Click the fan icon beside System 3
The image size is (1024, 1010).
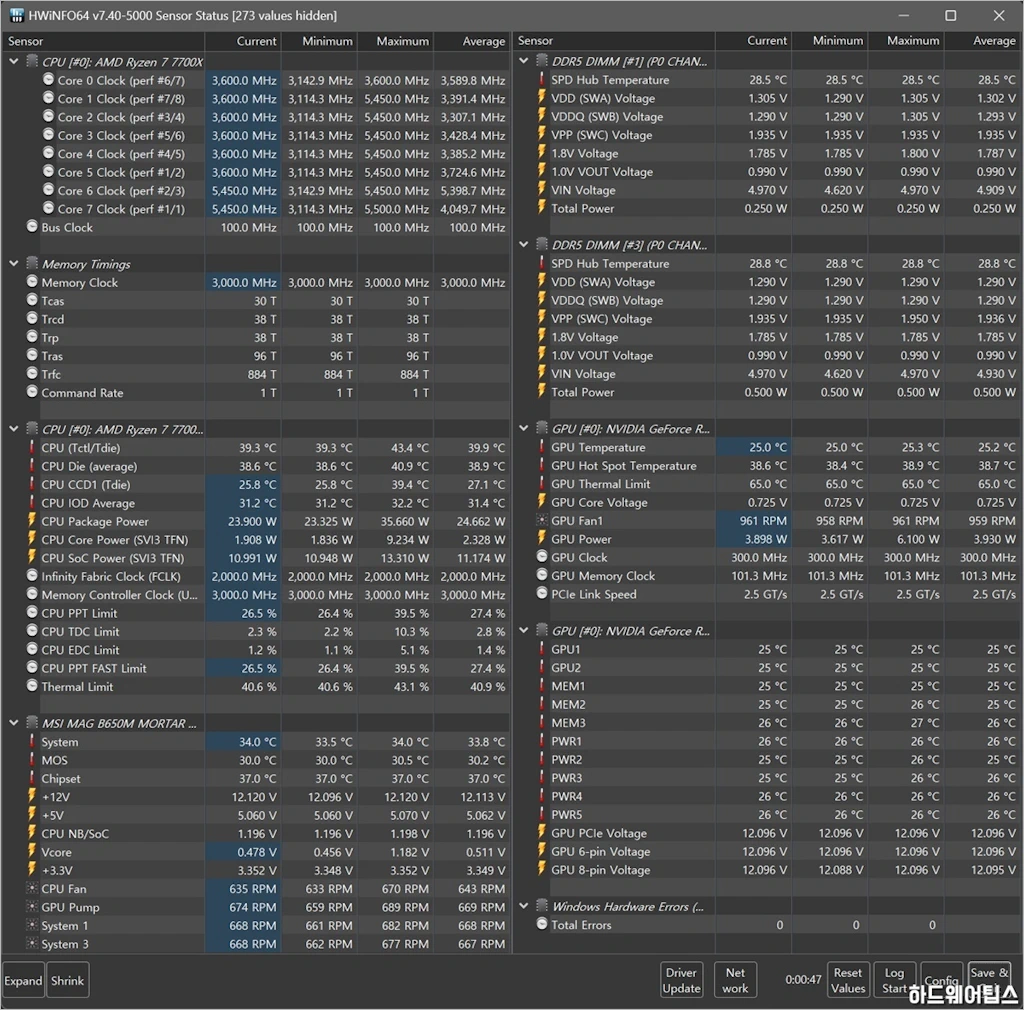pos(31,943)
